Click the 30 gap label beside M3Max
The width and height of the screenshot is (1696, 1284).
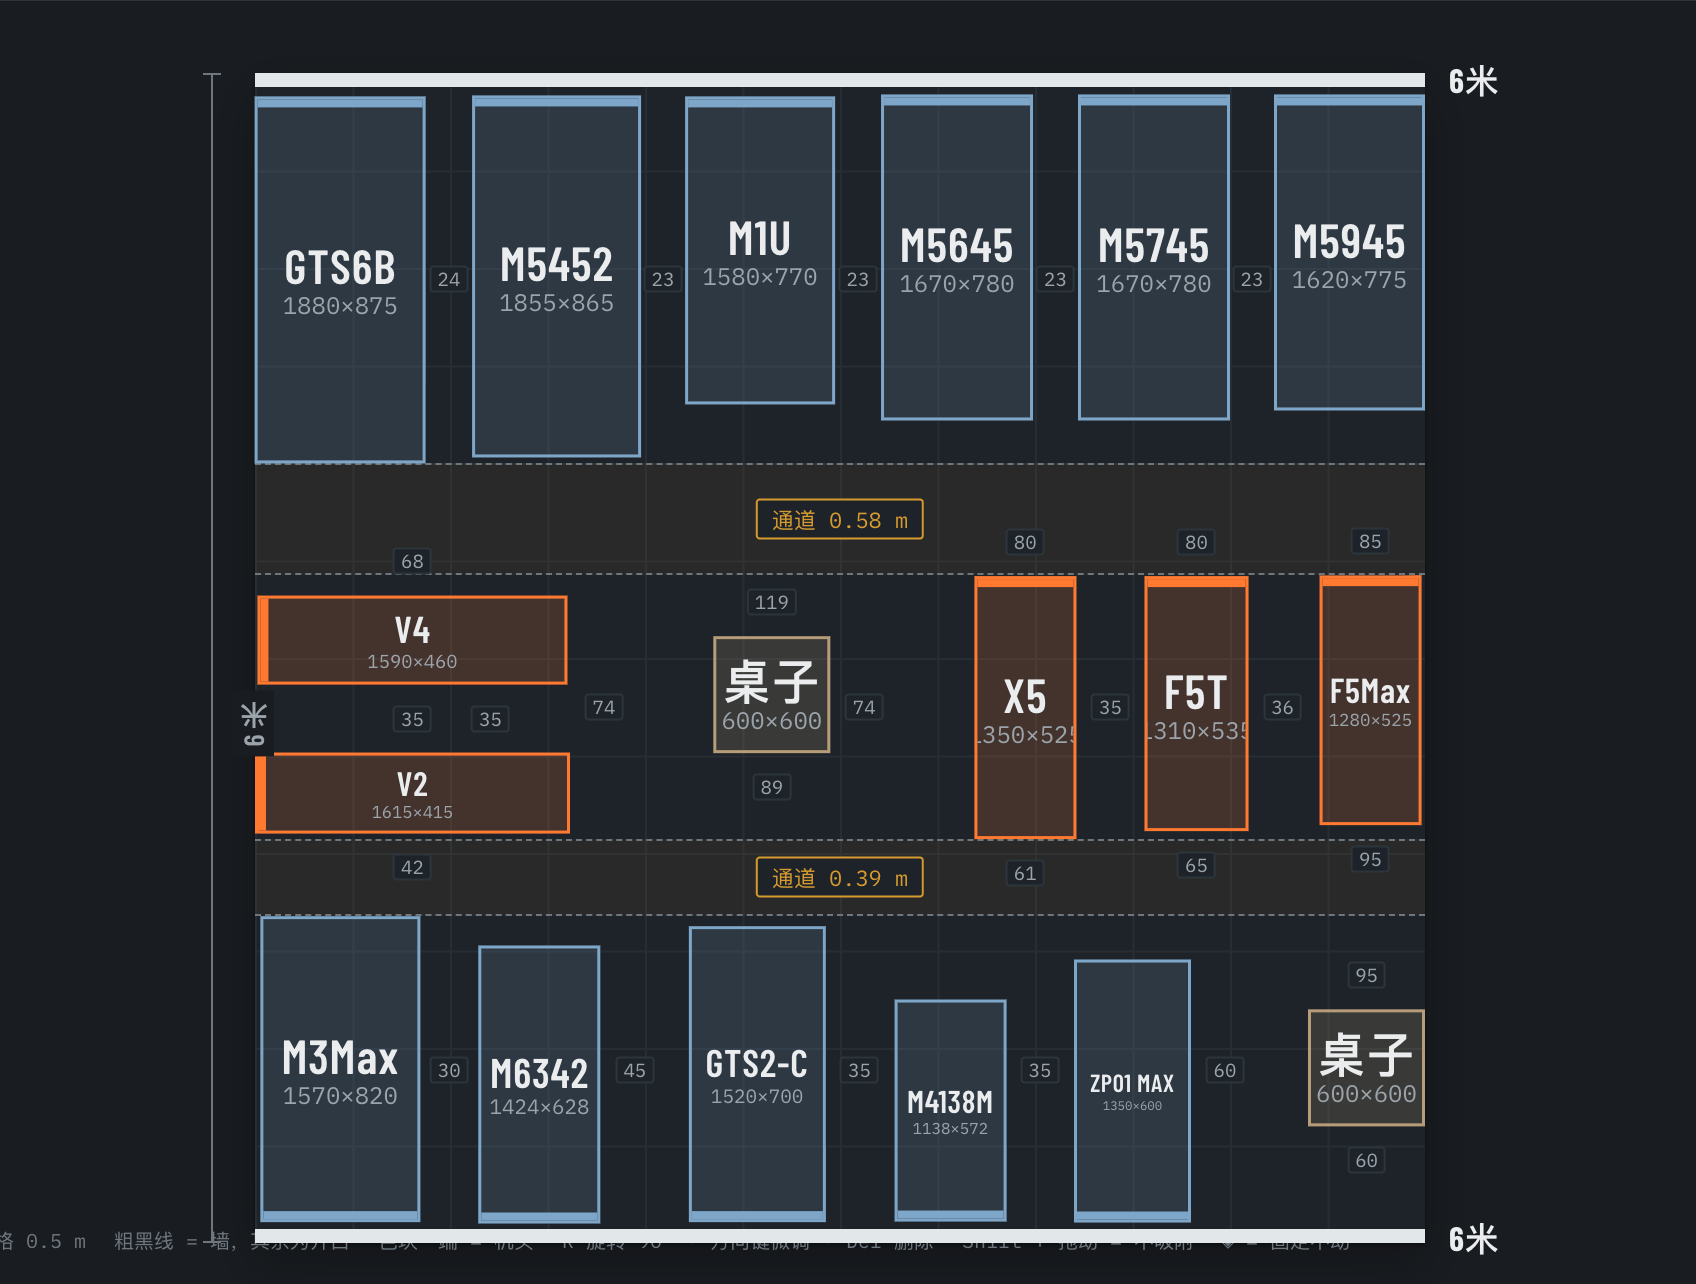coord(449,1070)
